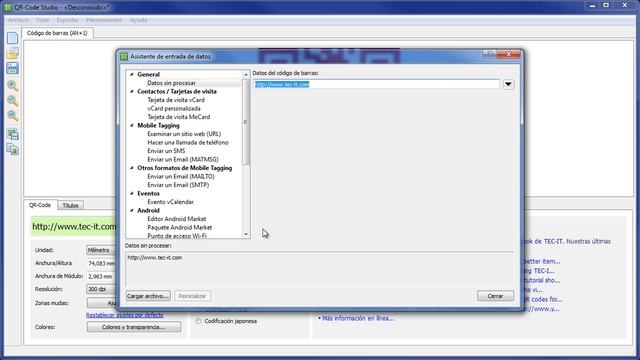Select Tarjeta de visita MeCard item
Image resolution: width=640 pixels, height=360 pixels.
tap(179, 117)
